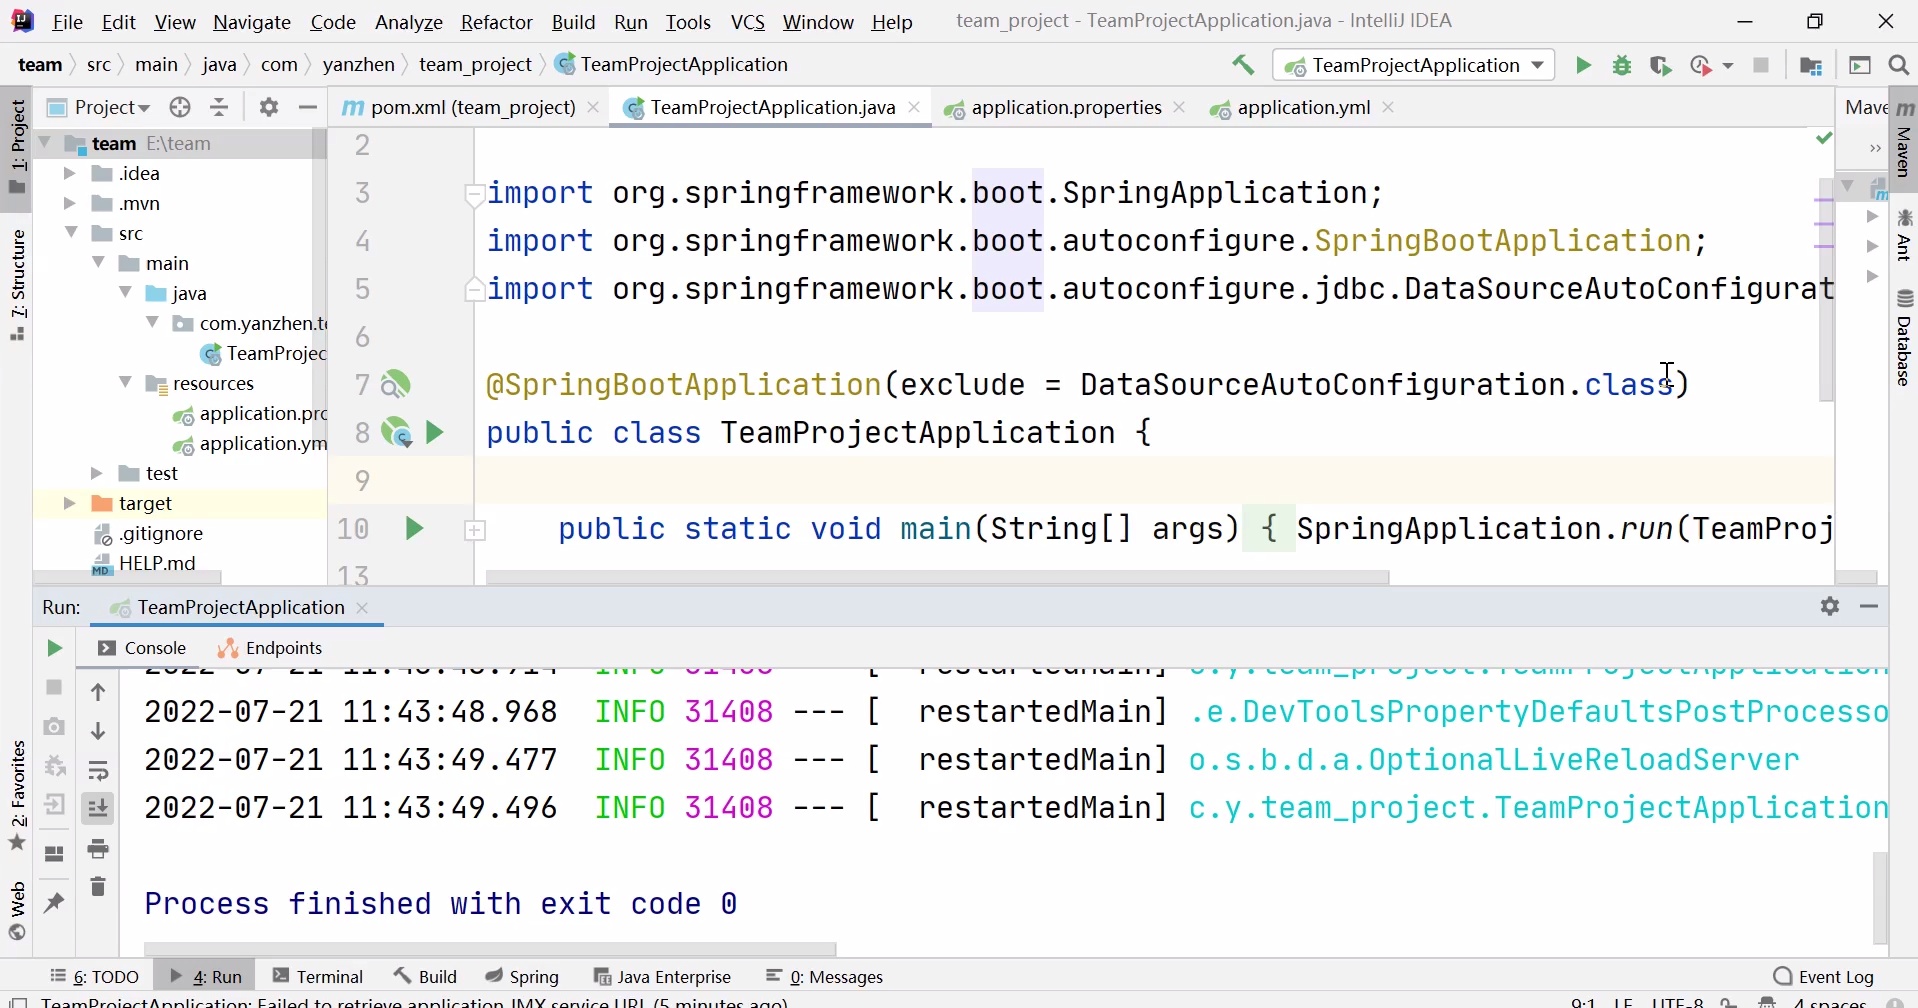Viewport: 1918px width, 1008px height.
Task: Open the Event Log
Action: pos(1836,975)
